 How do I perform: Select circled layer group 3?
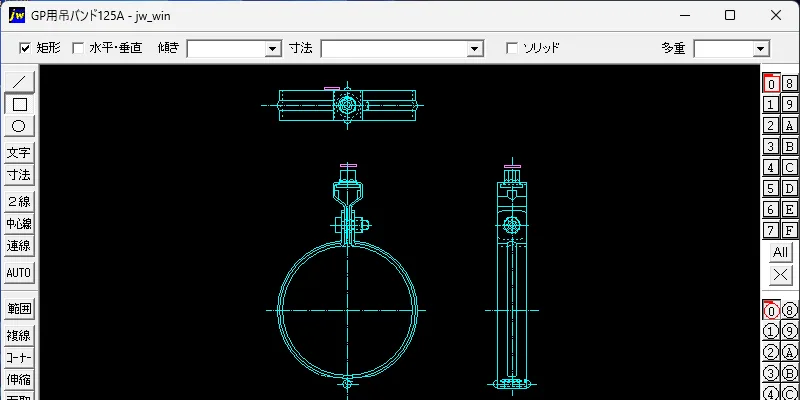tap(771, 373)
